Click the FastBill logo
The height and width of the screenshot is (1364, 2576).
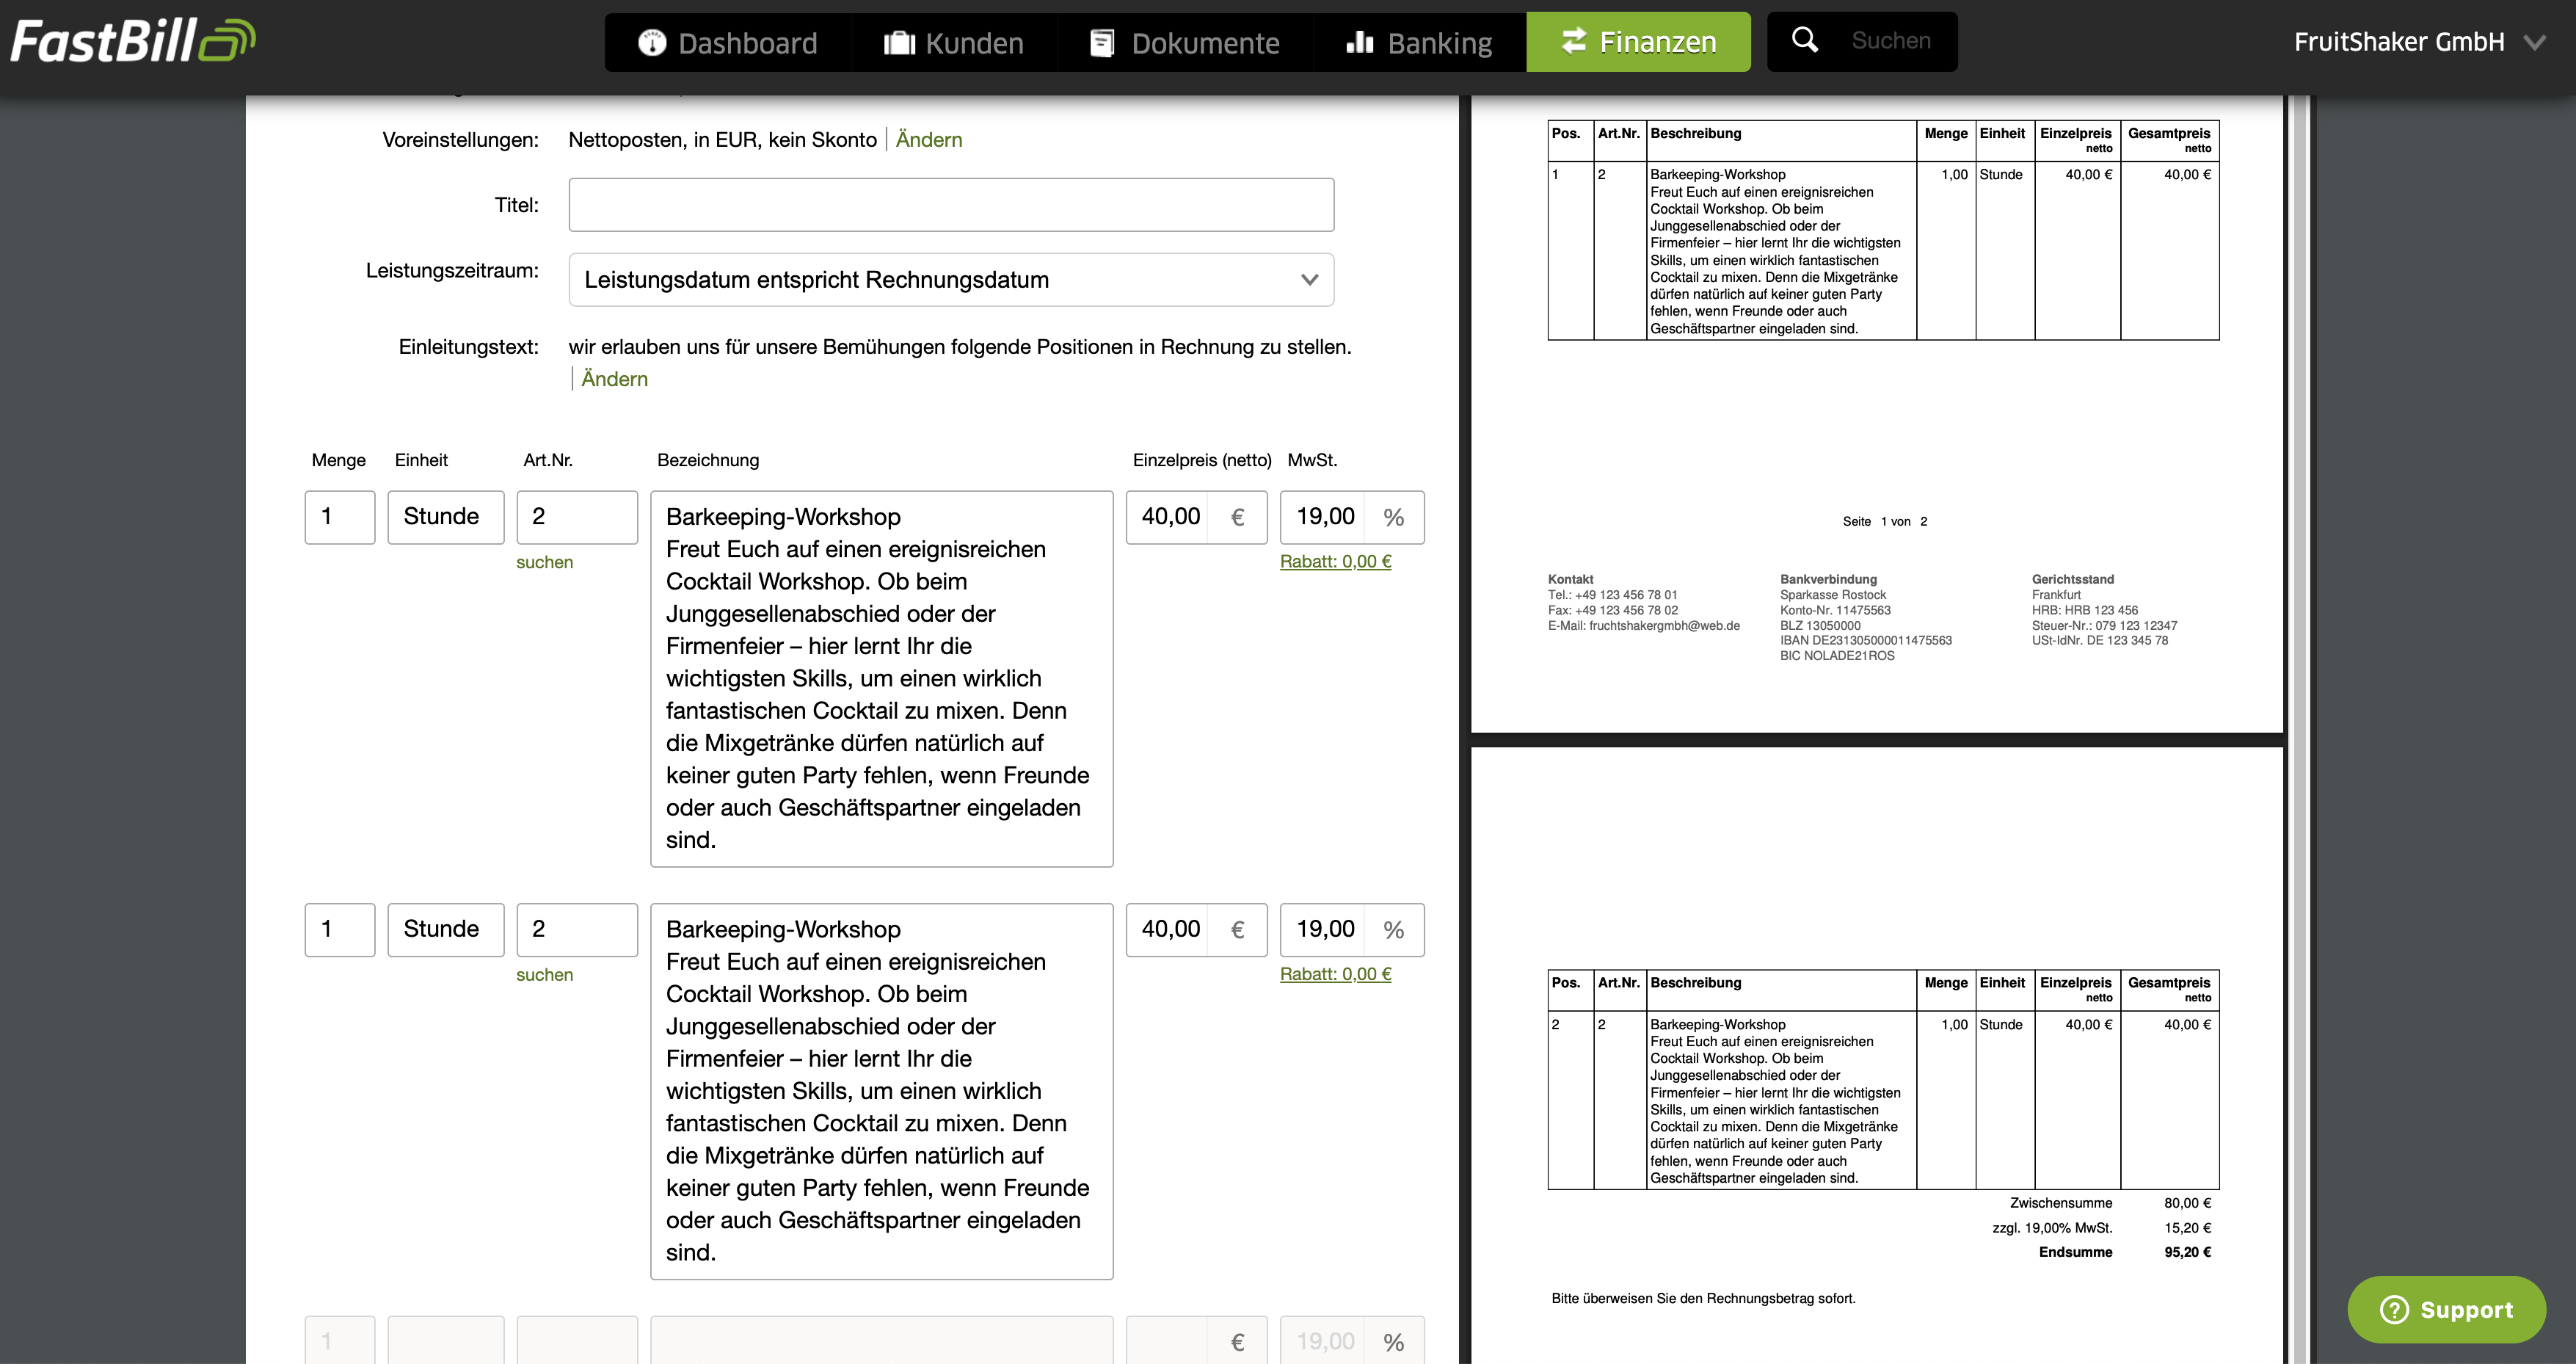(133, 41)
